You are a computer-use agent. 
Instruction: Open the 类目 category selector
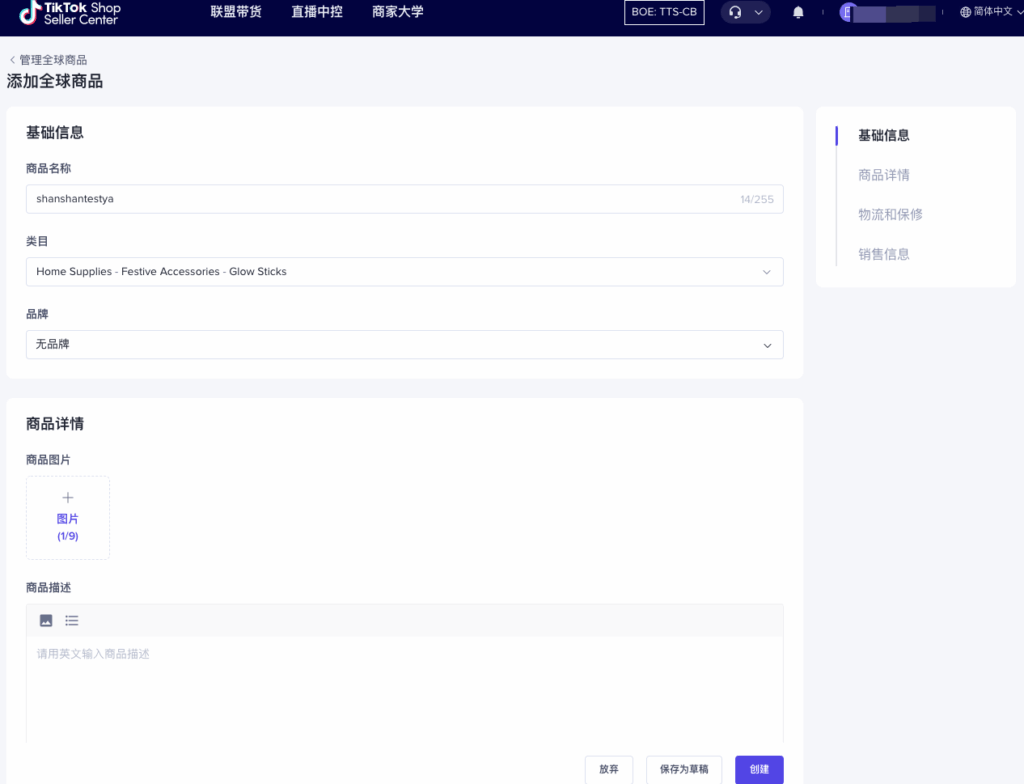pos(404,271)
